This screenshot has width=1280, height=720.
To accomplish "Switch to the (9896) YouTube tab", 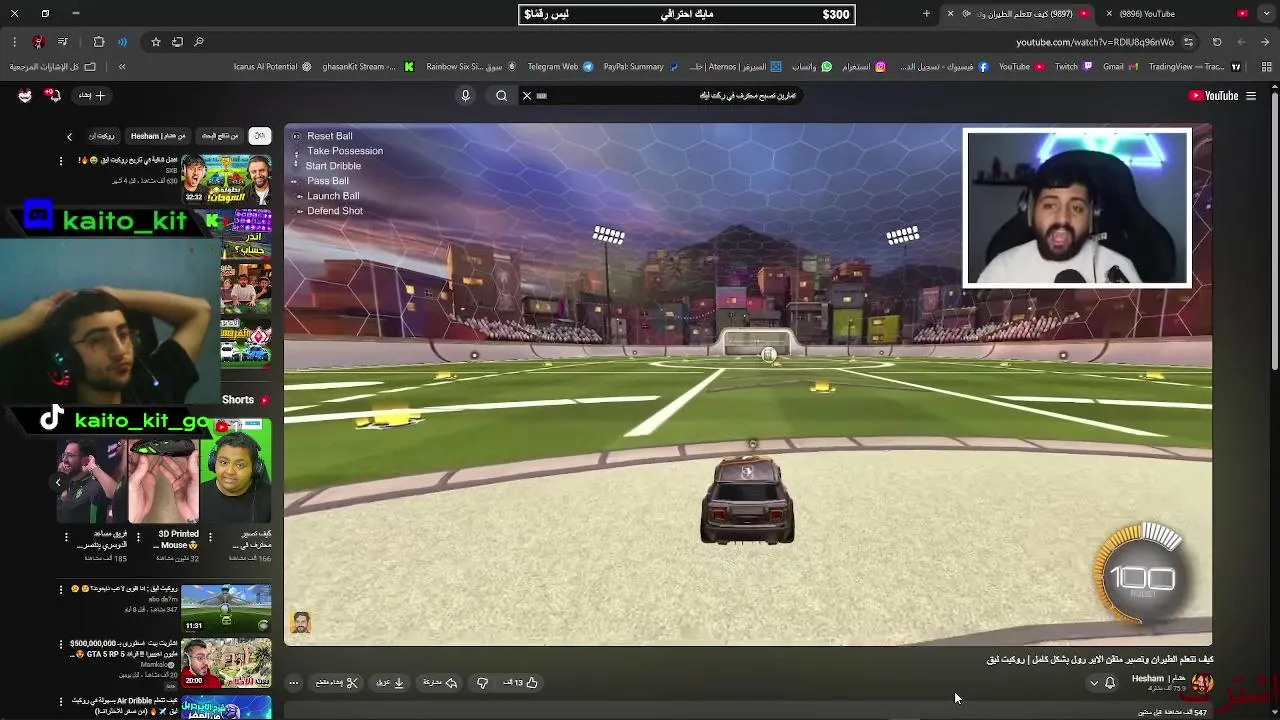I will [1177, 14].
